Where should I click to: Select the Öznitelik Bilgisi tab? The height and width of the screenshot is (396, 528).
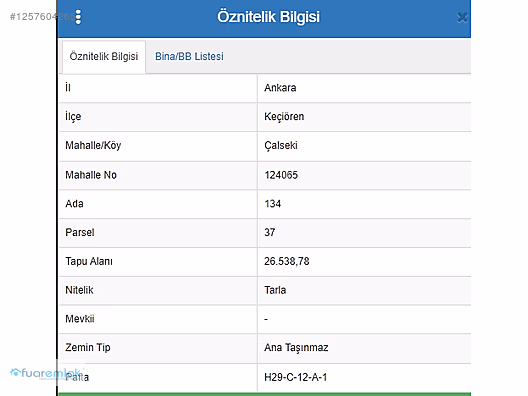point(104,56)
